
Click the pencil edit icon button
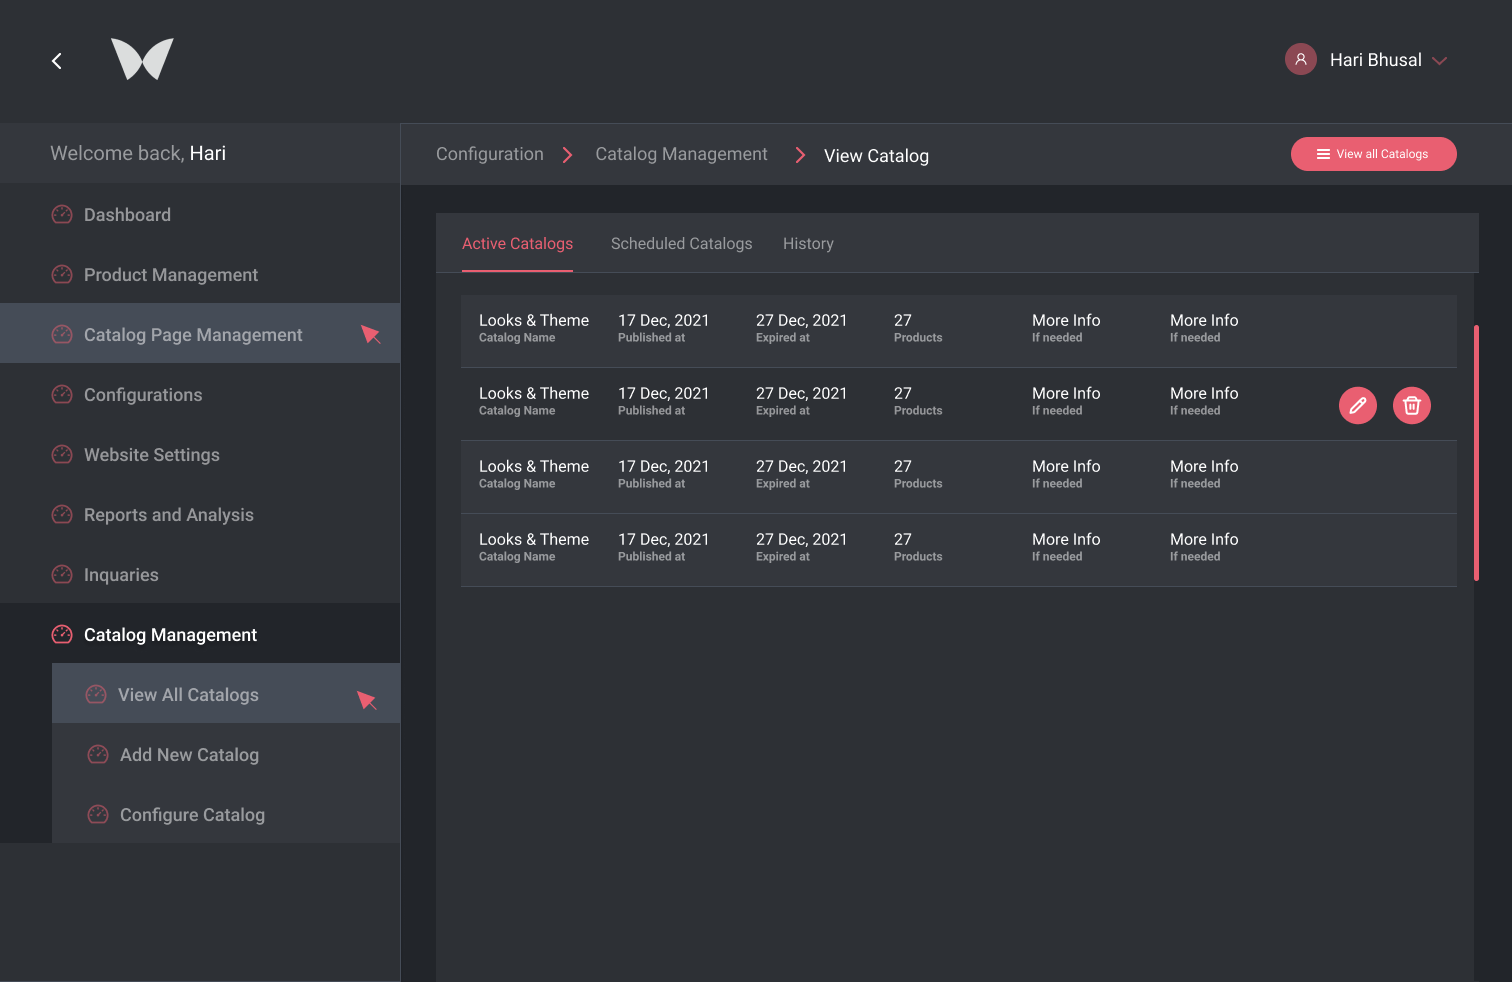(x=1357, y=405)
